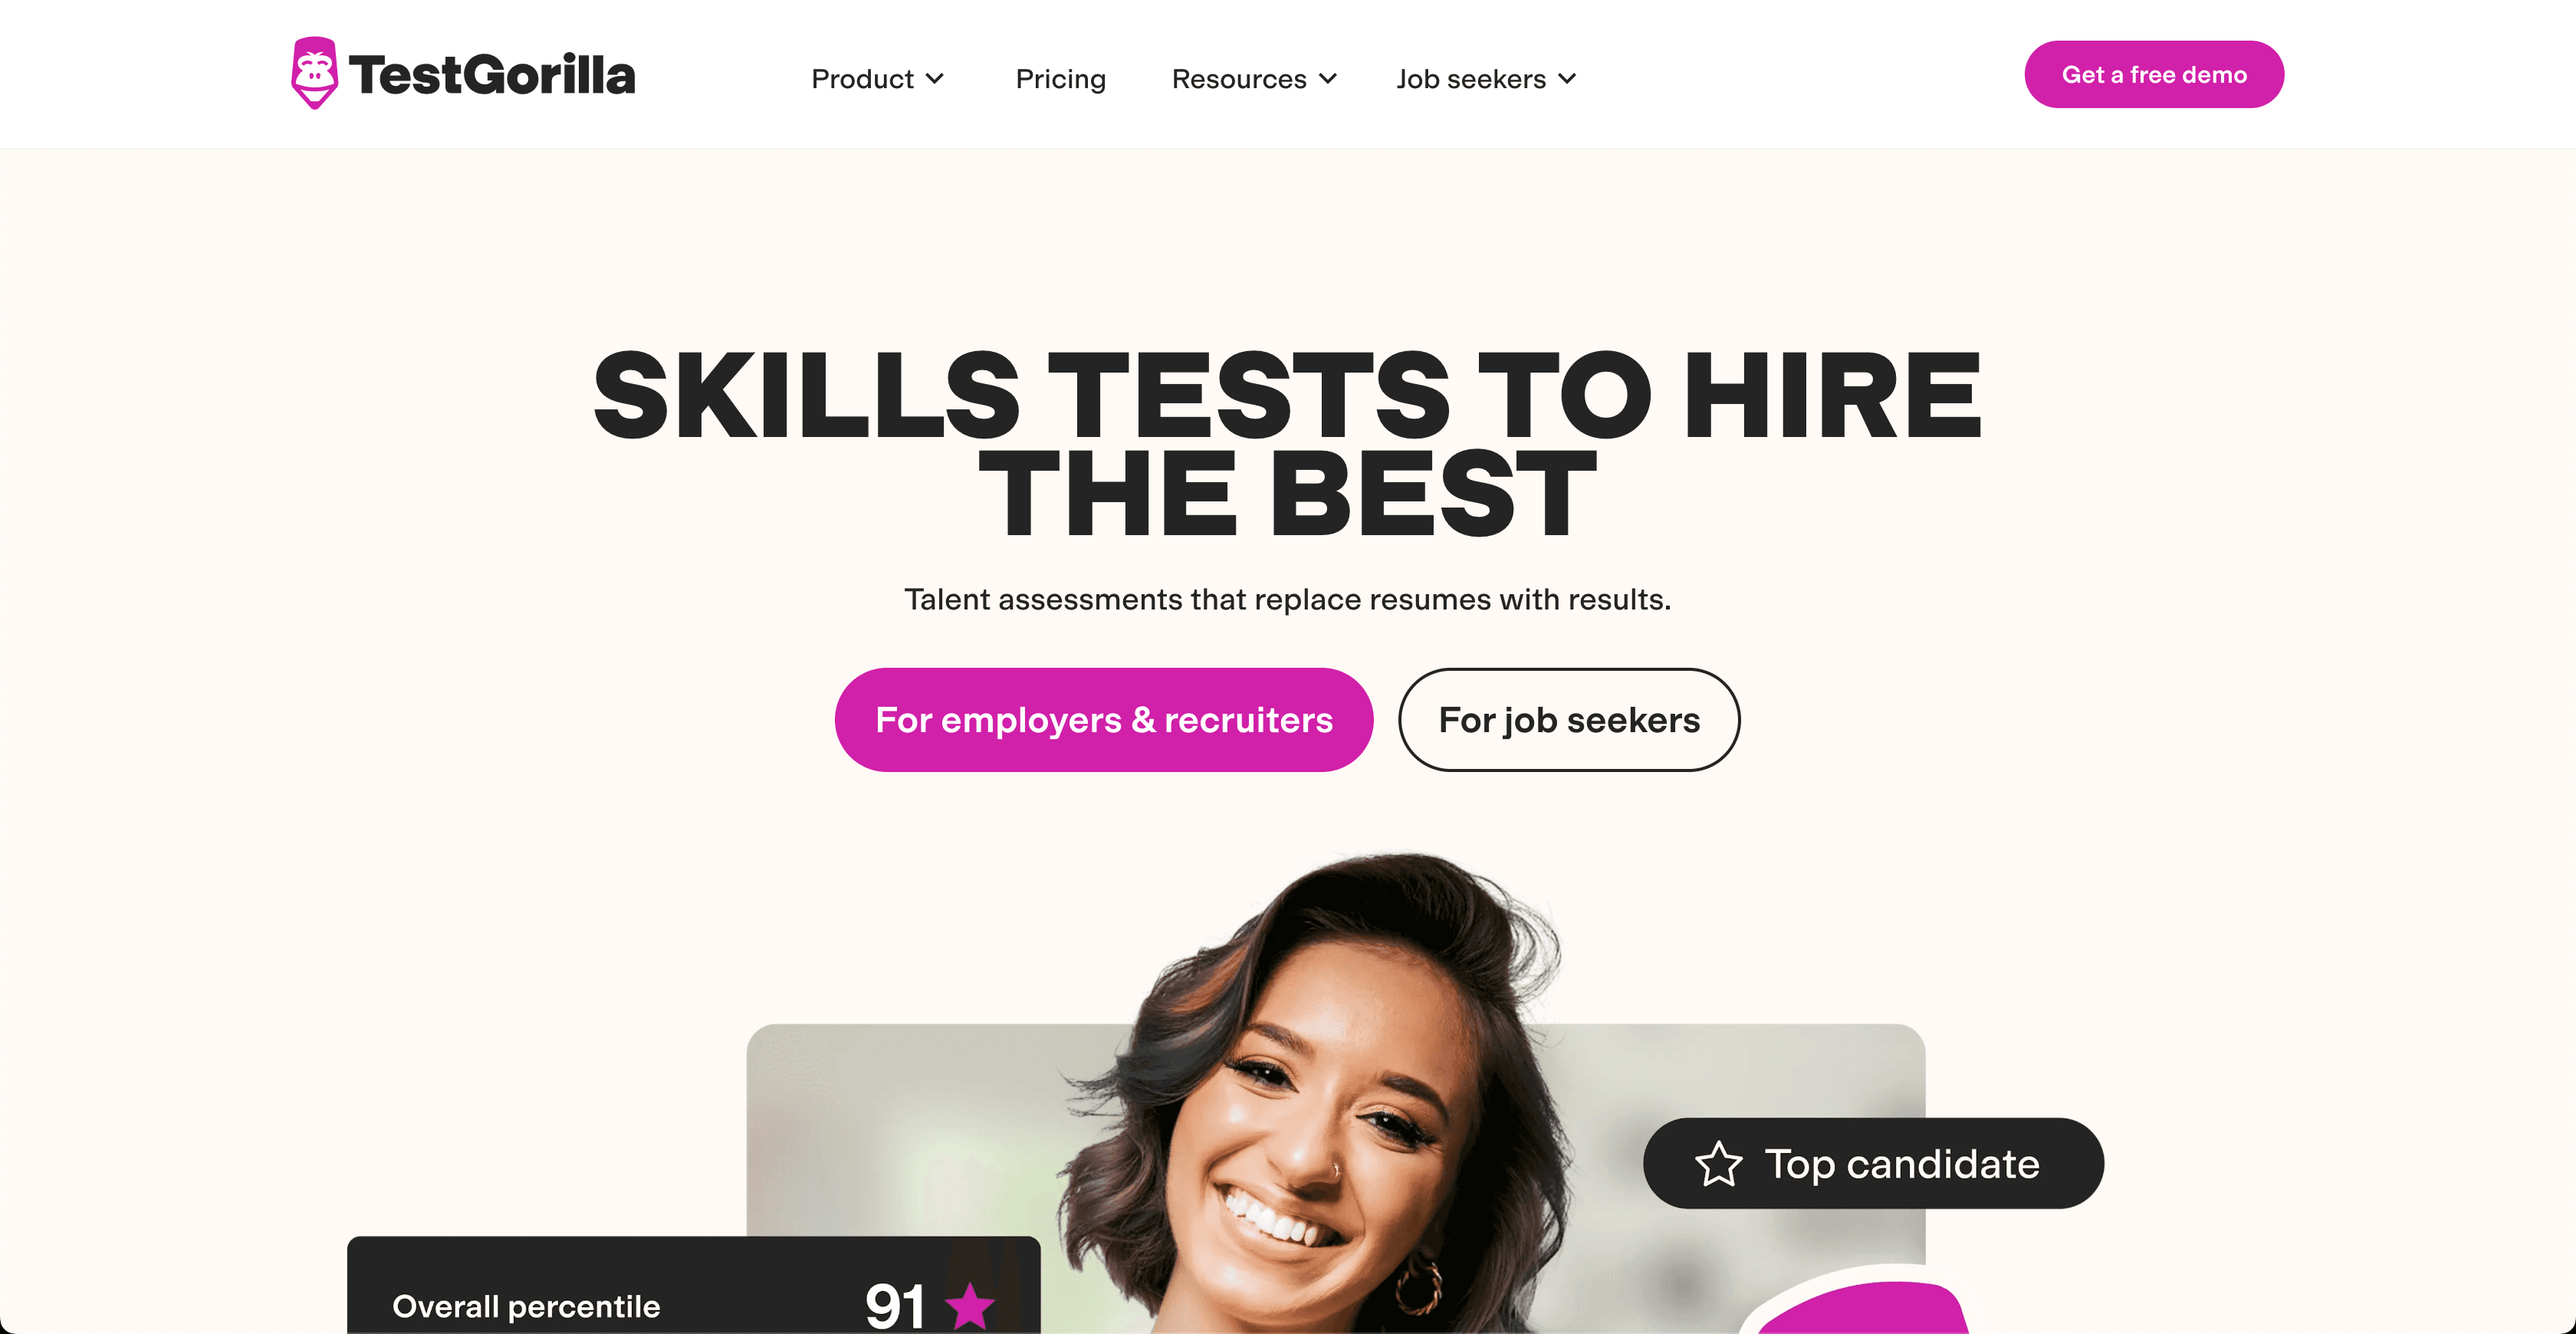
Task: Open the Resources menu label
Action: click(1239, 79)
